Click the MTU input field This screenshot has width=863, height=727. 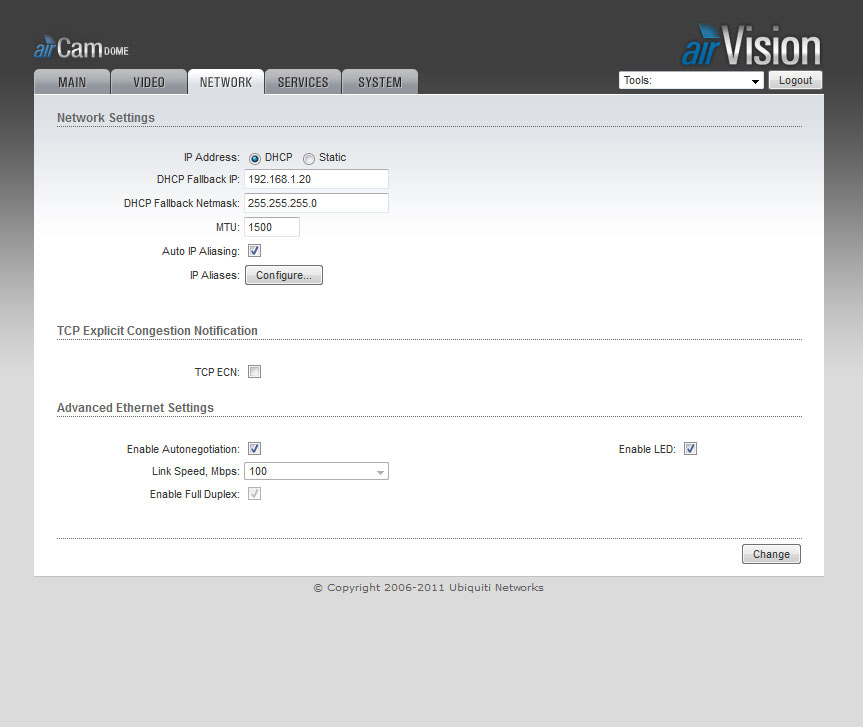pos(272,227)
